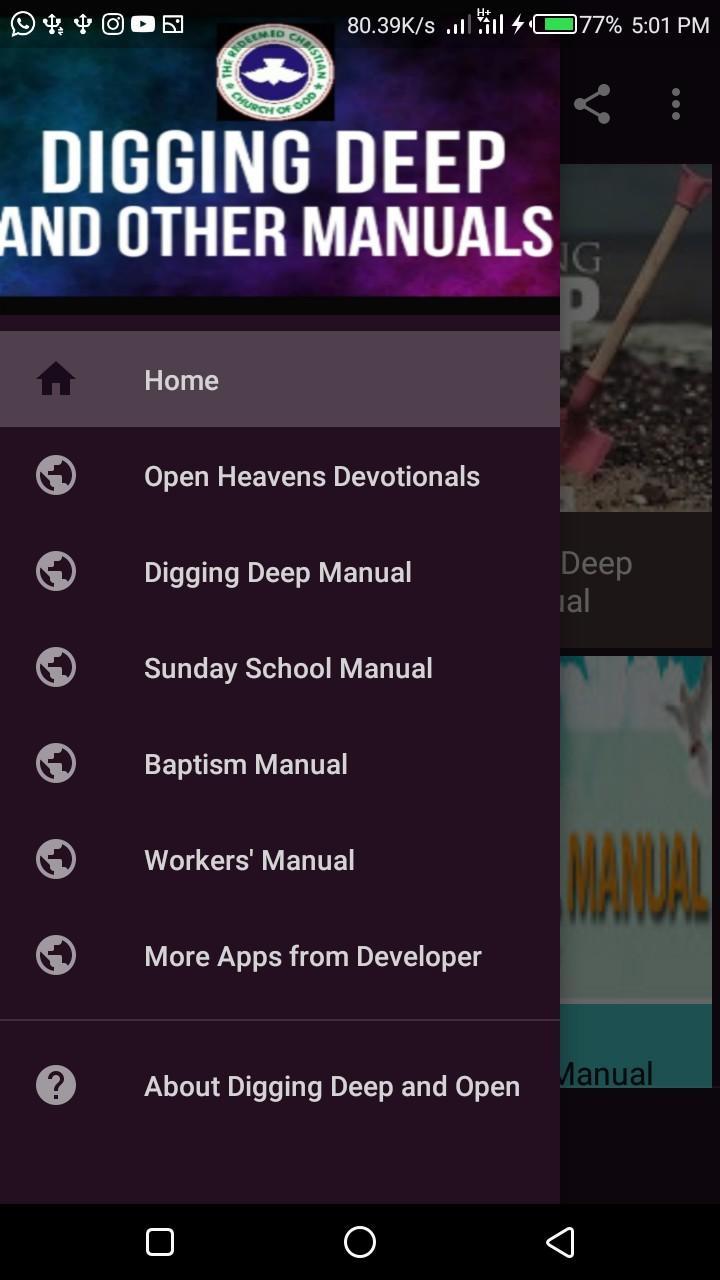Tap More Apps from Developer

pos(280,956)
